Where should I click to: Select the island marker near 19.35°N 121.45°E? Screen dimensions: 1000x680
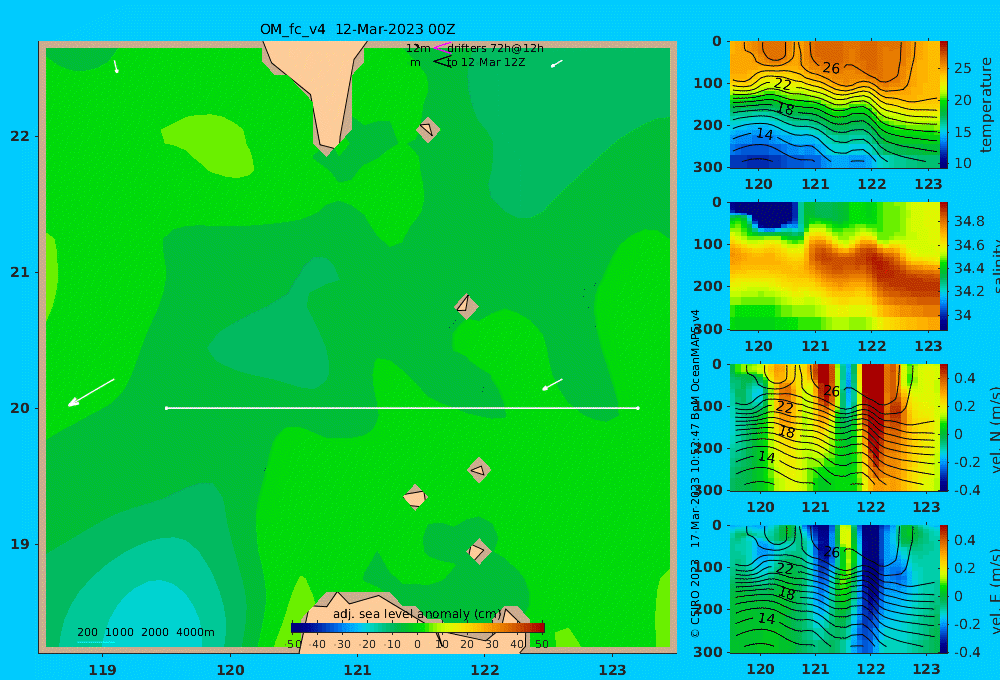(x=415, y=497)
